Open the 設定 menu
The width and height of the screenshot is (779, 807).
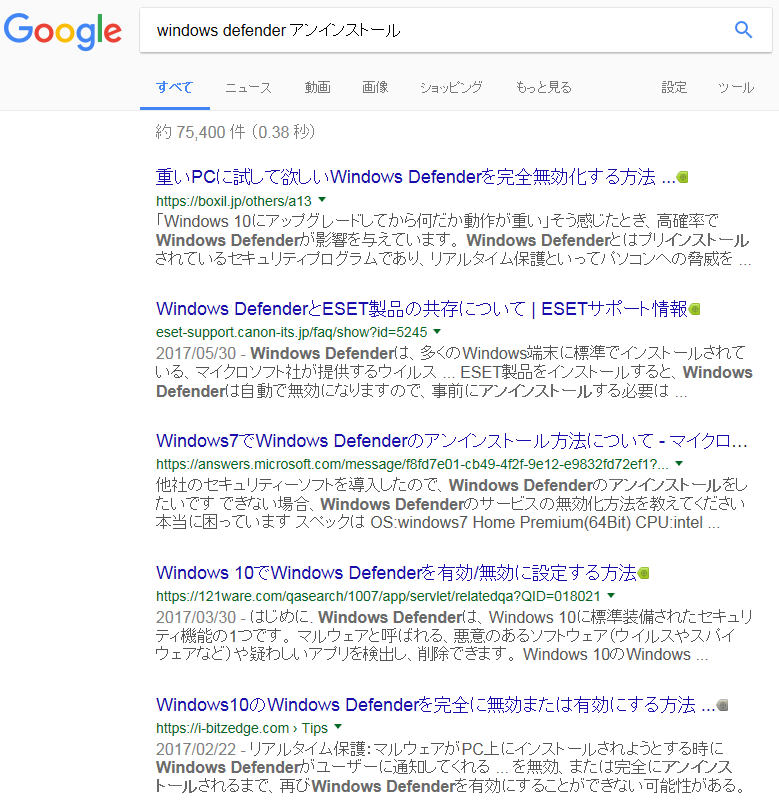[x=674, y=87]
